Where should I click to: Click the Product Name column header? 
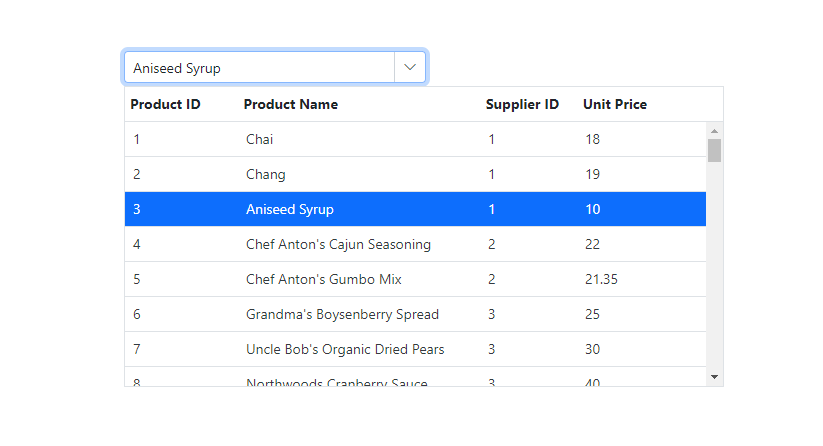291,104
